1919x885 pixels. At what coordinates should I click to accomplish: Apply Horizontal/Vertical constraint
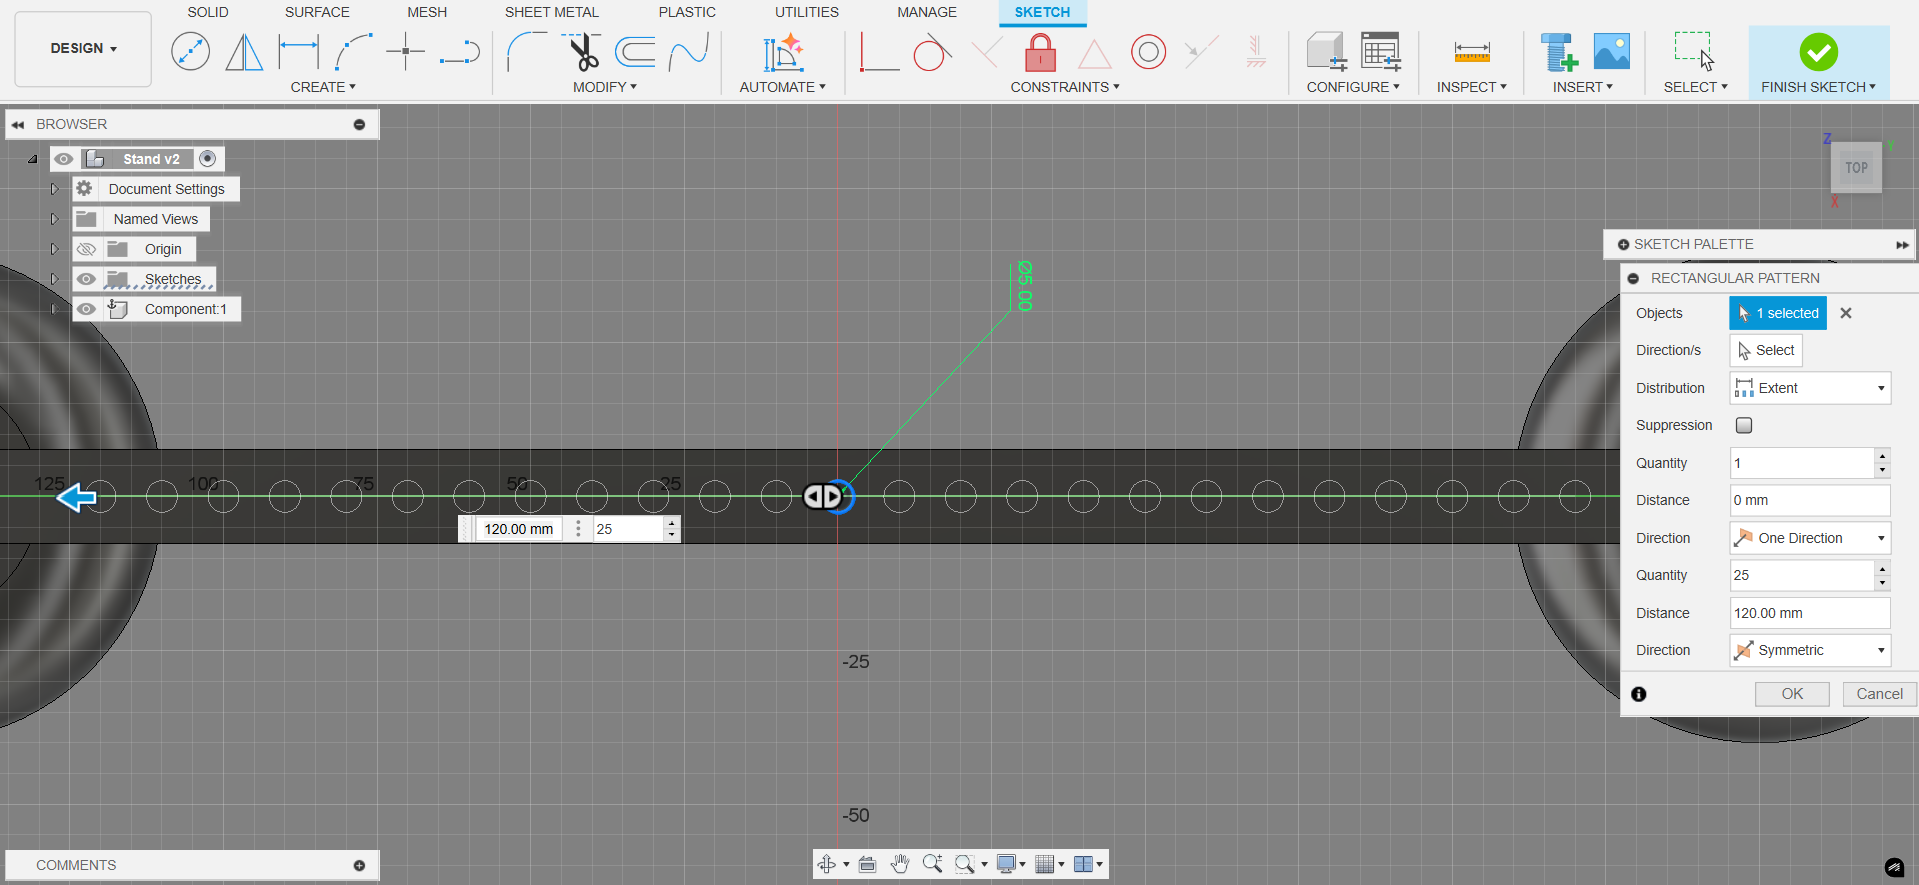[x=879, y=52]
